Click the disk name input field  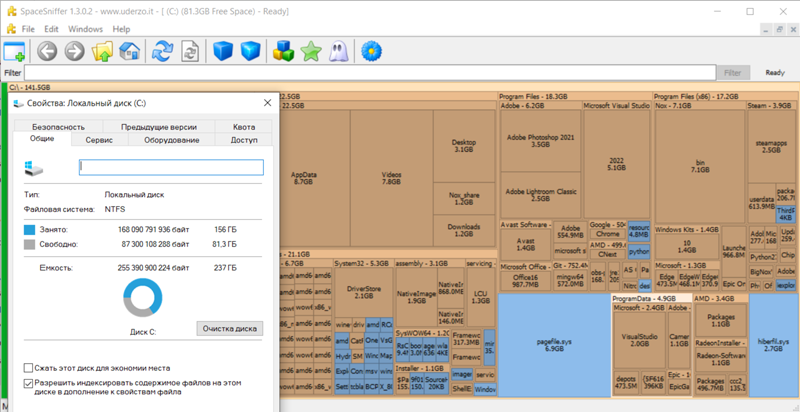pos(171,167)
